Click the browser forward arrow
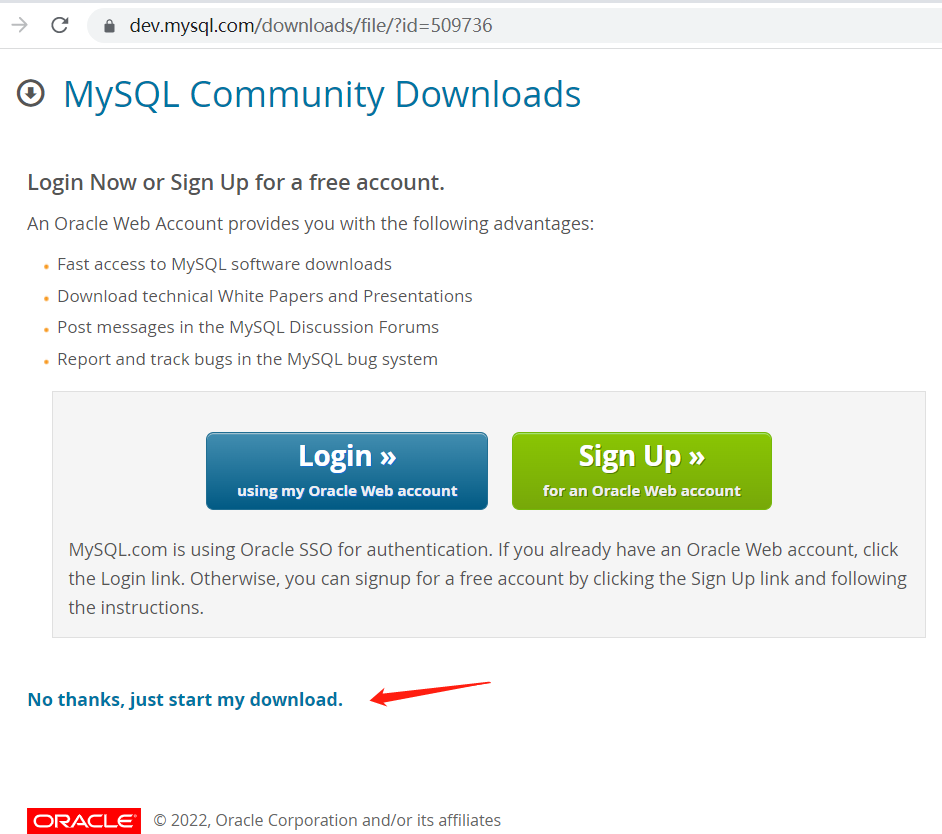This screenshot has width=942, height=834. click(x=20, y=25)
